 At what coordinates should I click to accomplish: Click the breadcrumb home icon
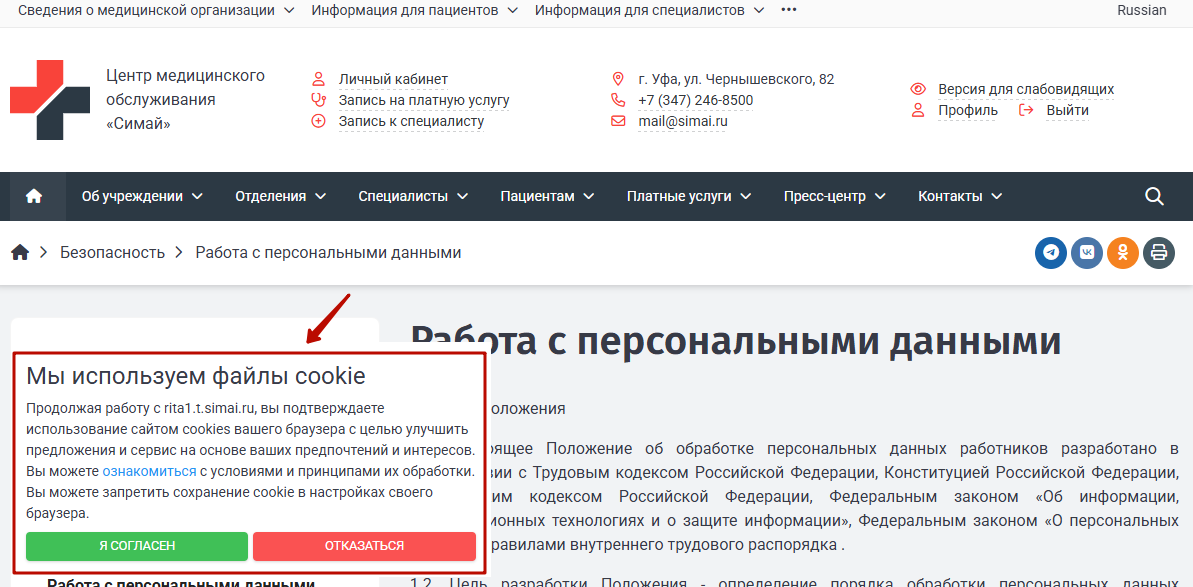click(x=20, y=252)
